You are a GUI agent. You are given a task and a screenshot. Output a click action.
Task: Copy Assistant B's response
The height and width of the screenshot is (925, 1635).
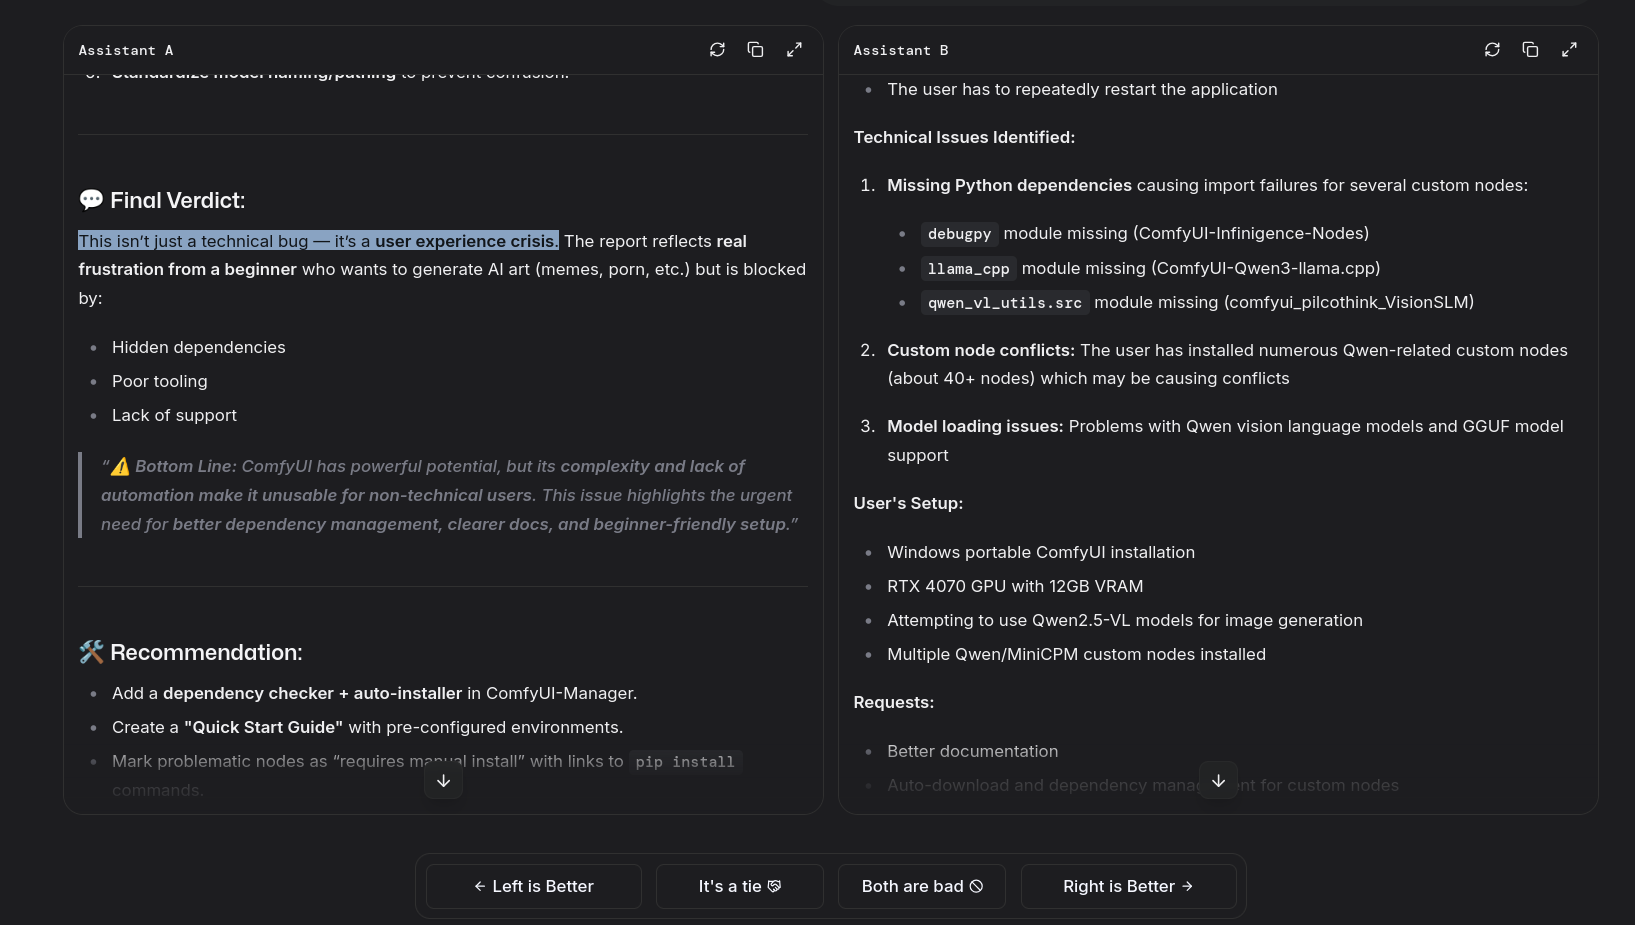point(1530,50)
